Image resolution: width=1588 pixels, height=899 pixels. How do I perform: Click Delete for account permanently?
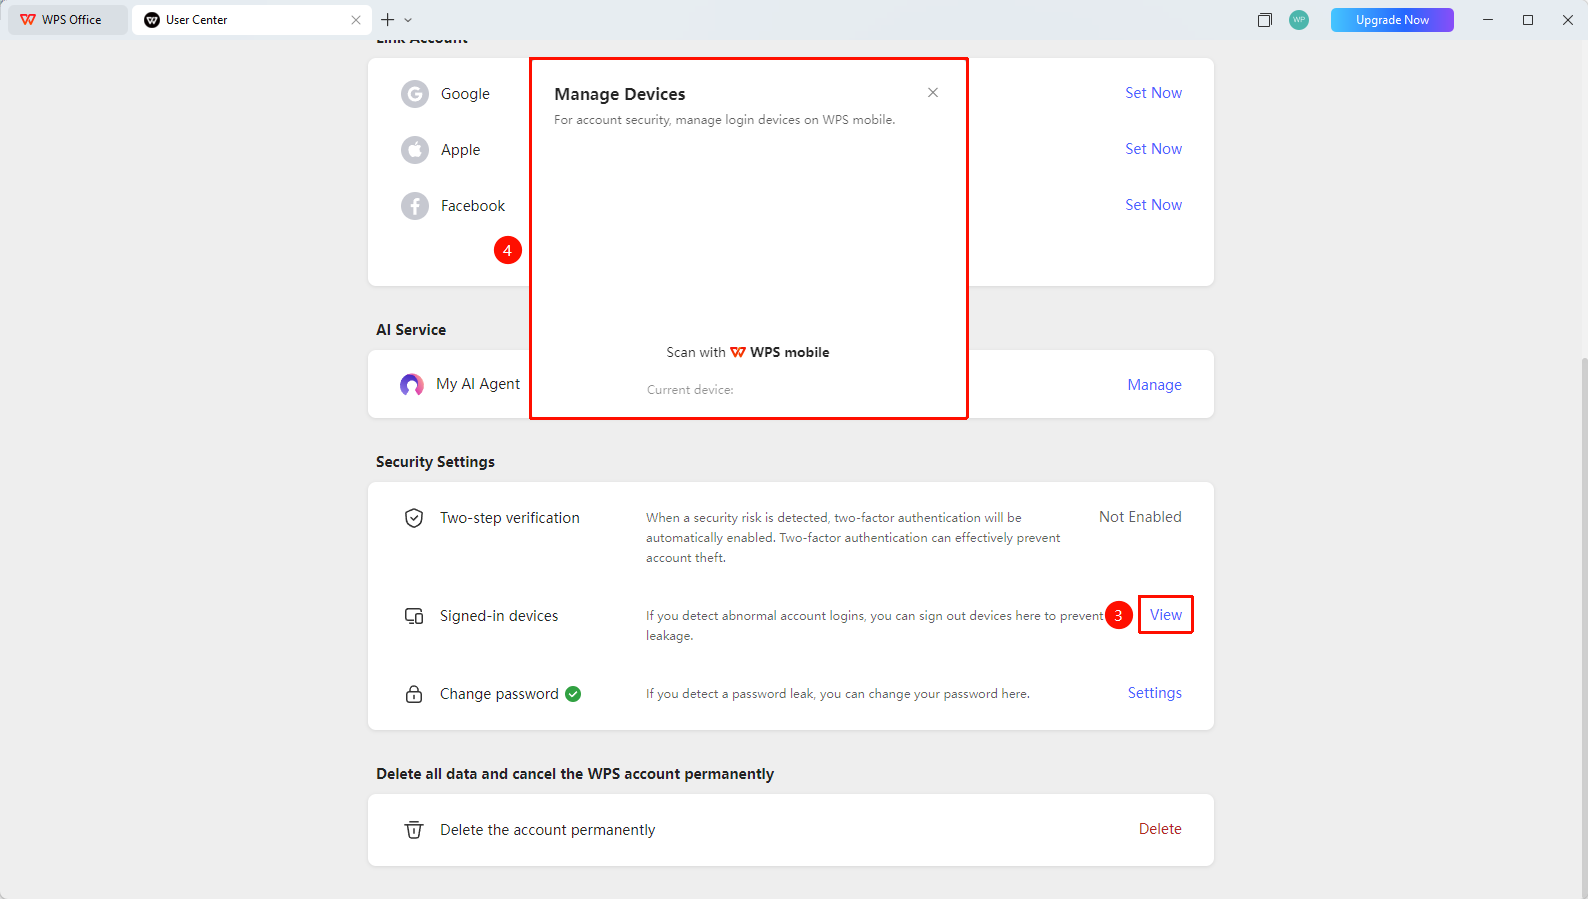(1160, 829)
